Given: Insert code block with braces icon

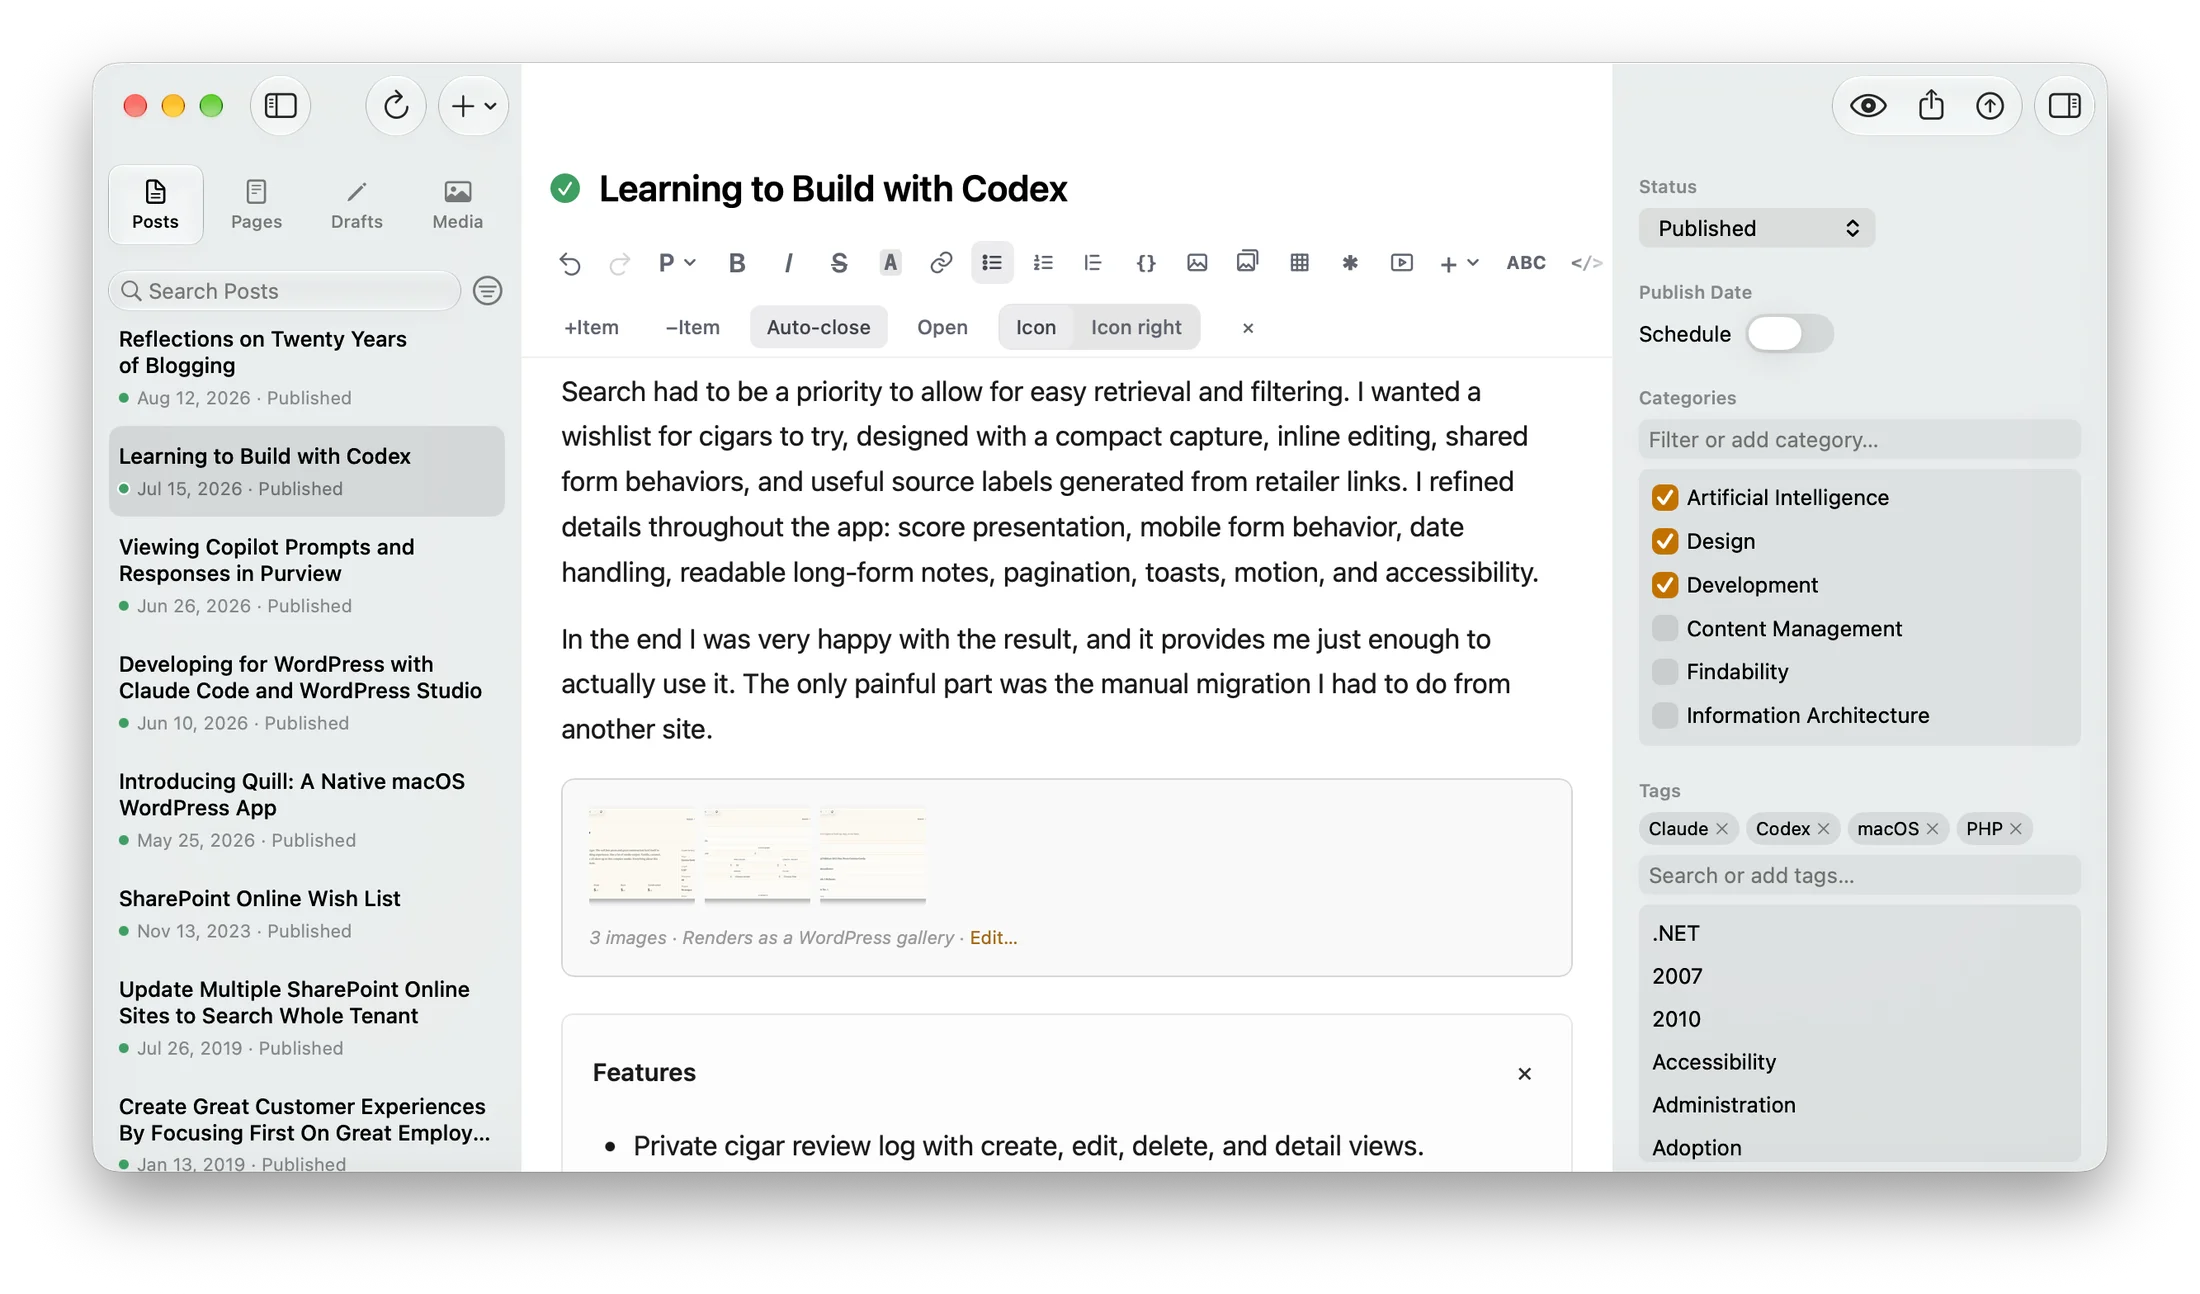Looking at the screenshot, I should tap(1146, 263).
